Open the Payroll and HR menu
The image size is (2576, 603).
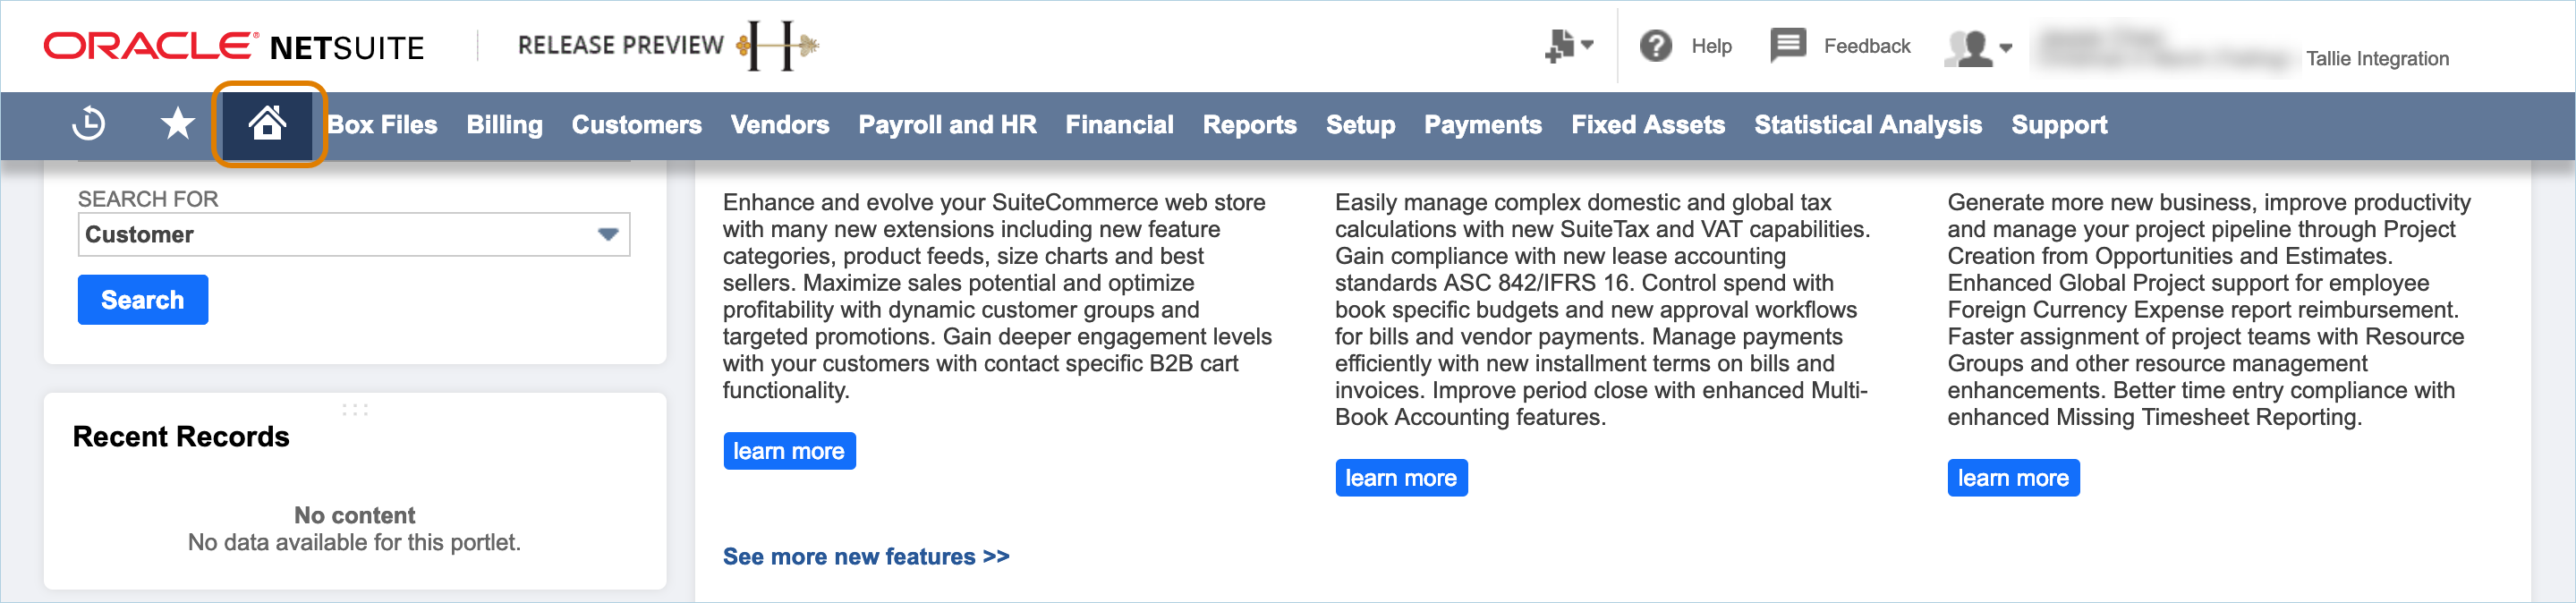(x=946, y=125)
